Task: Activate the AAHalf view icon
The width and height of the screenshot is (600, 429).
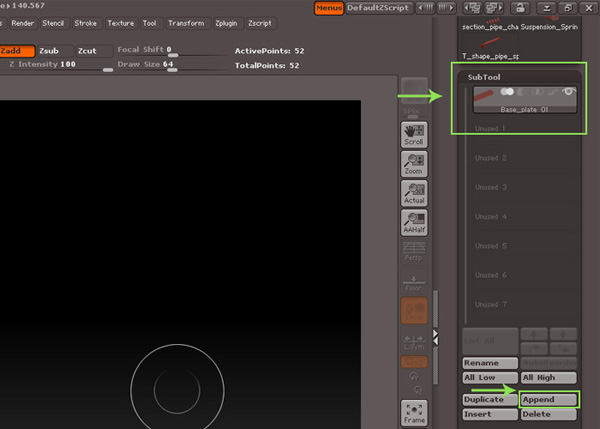Action: click(x=413, y=223)
